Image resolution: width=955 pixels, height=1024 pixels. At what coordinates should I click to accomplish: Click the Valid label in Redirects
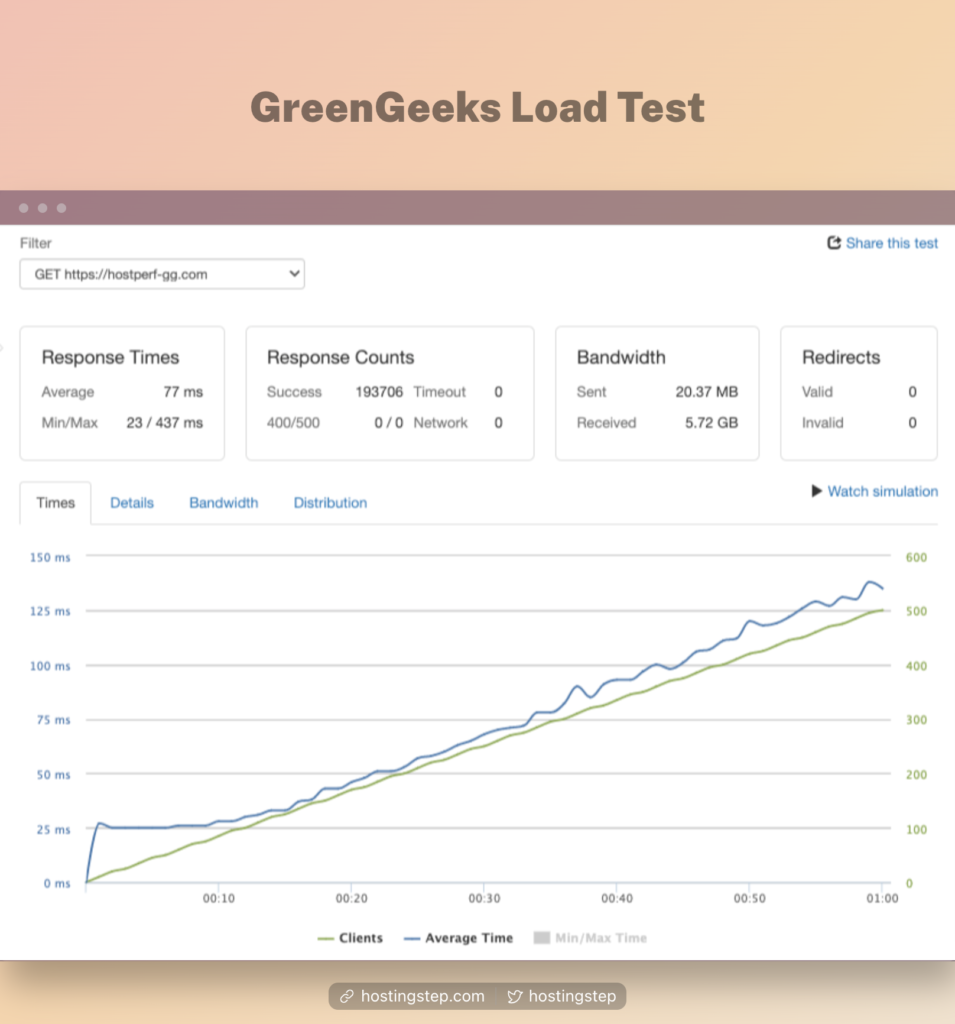[x=817, y=392]
